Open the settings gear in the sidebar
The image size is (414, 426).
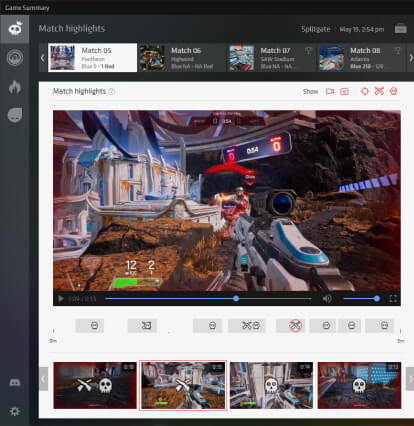15,411
